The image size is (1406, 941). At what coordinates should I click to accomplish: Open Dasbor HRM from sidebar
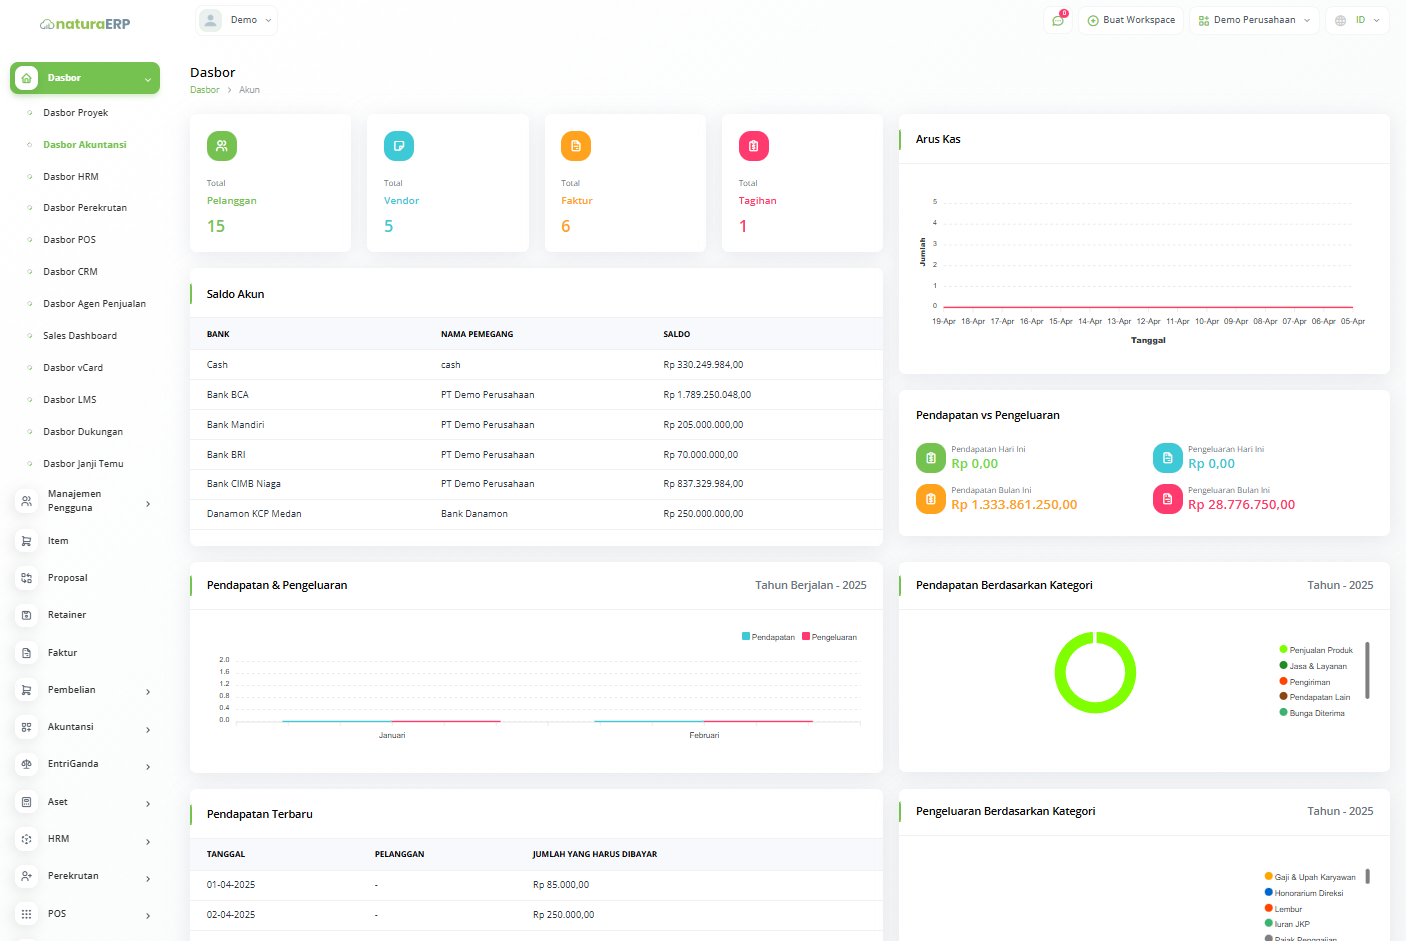(71, 177)
